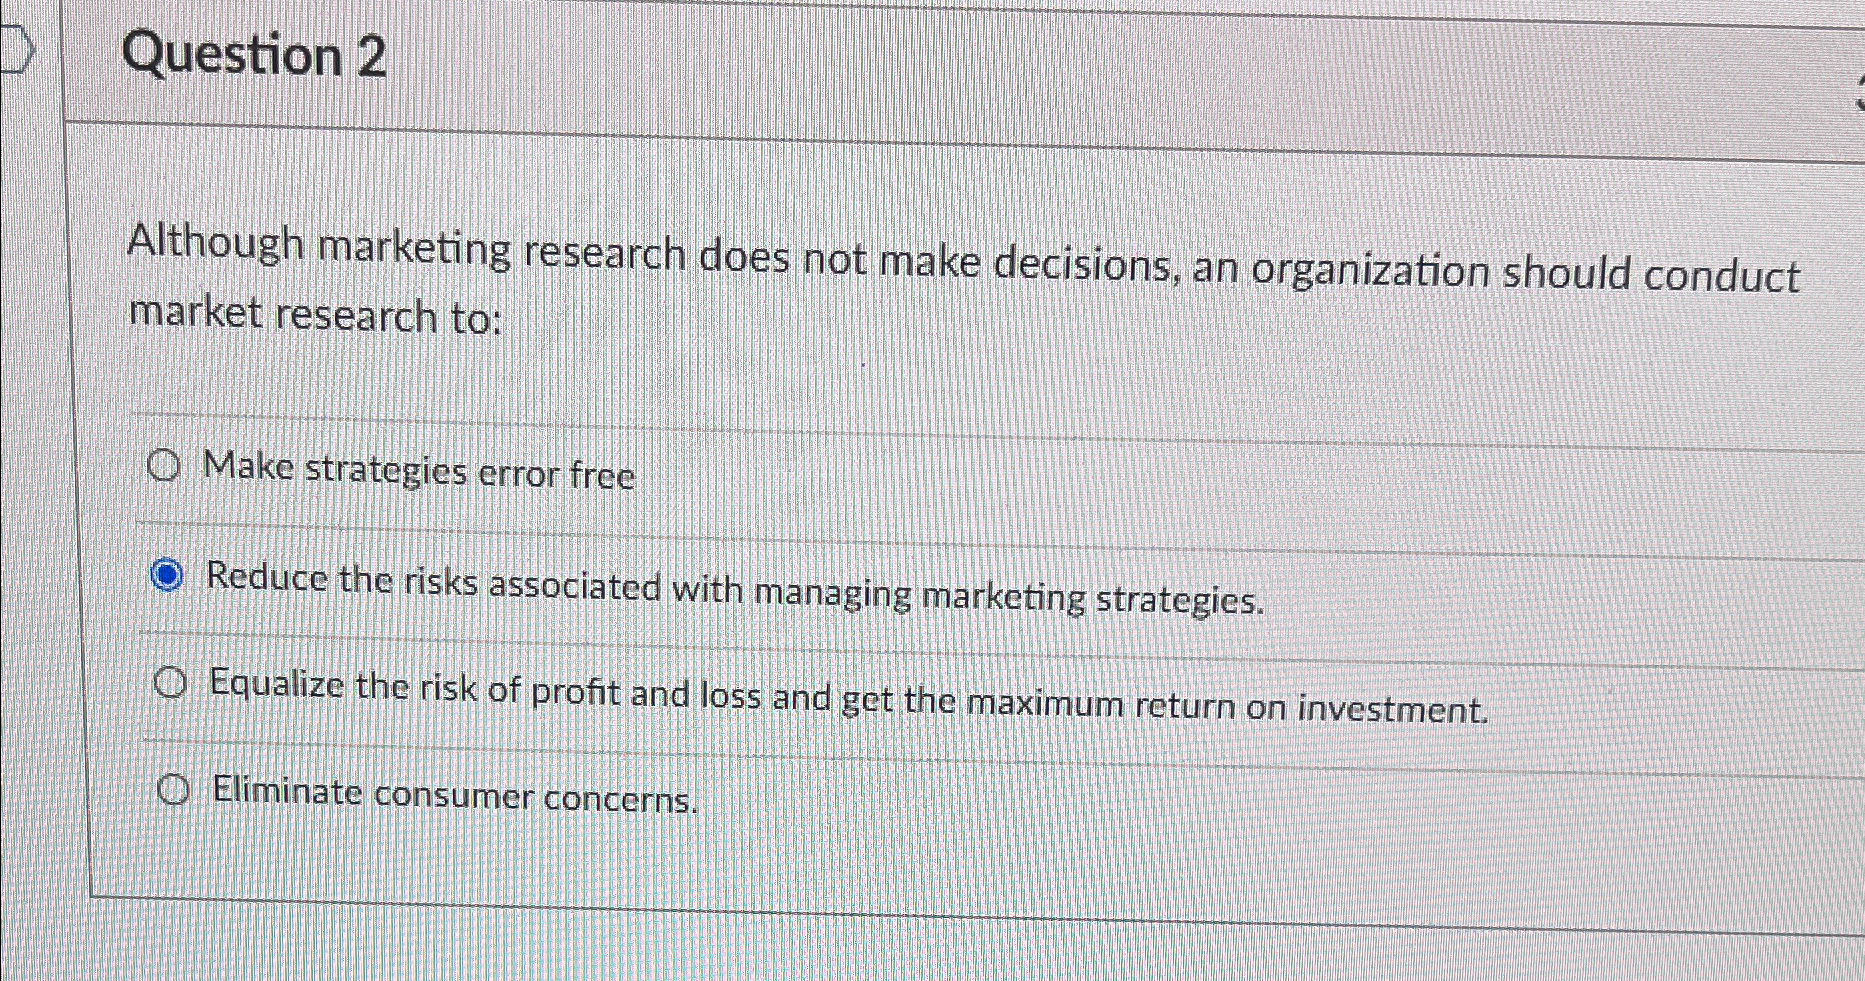Click the currently selected blue radio indicator

pyautogui.click(x=167, y=576)
